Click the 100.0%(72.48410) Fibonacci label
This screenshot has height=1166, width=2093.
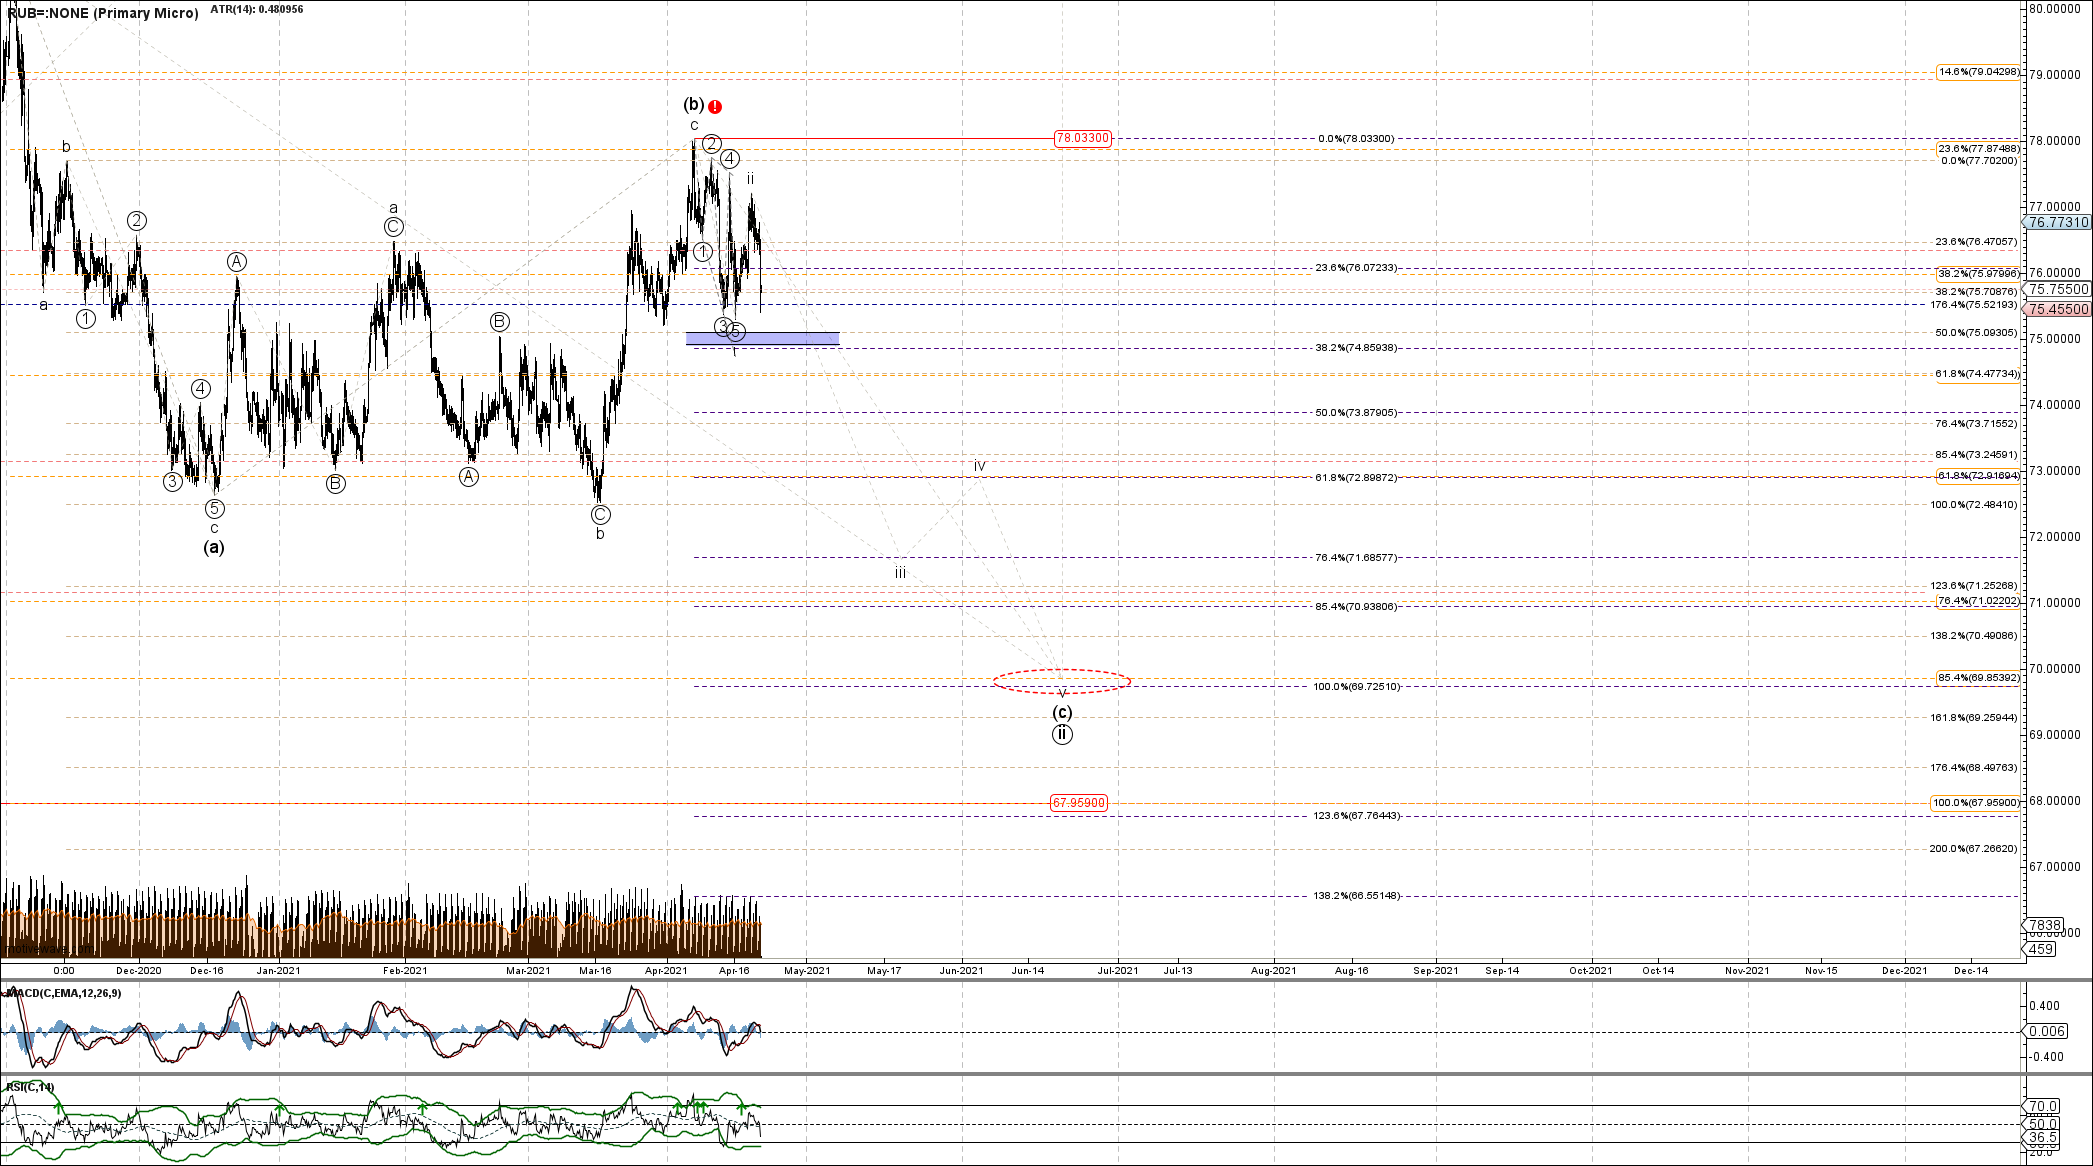tap(1974, 505)
